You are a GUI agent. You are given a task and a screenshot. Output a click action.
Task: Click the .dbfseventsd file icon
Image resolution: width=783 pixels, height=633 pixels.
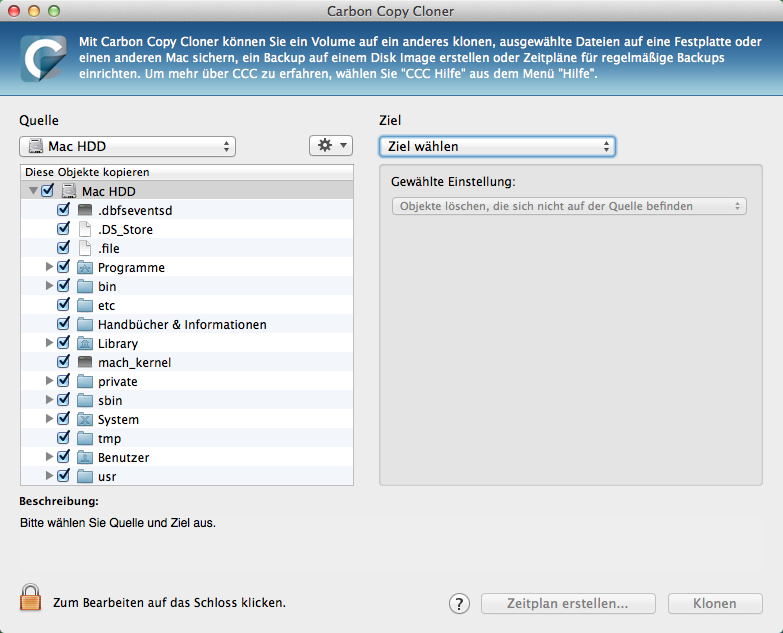pos(85,210)
